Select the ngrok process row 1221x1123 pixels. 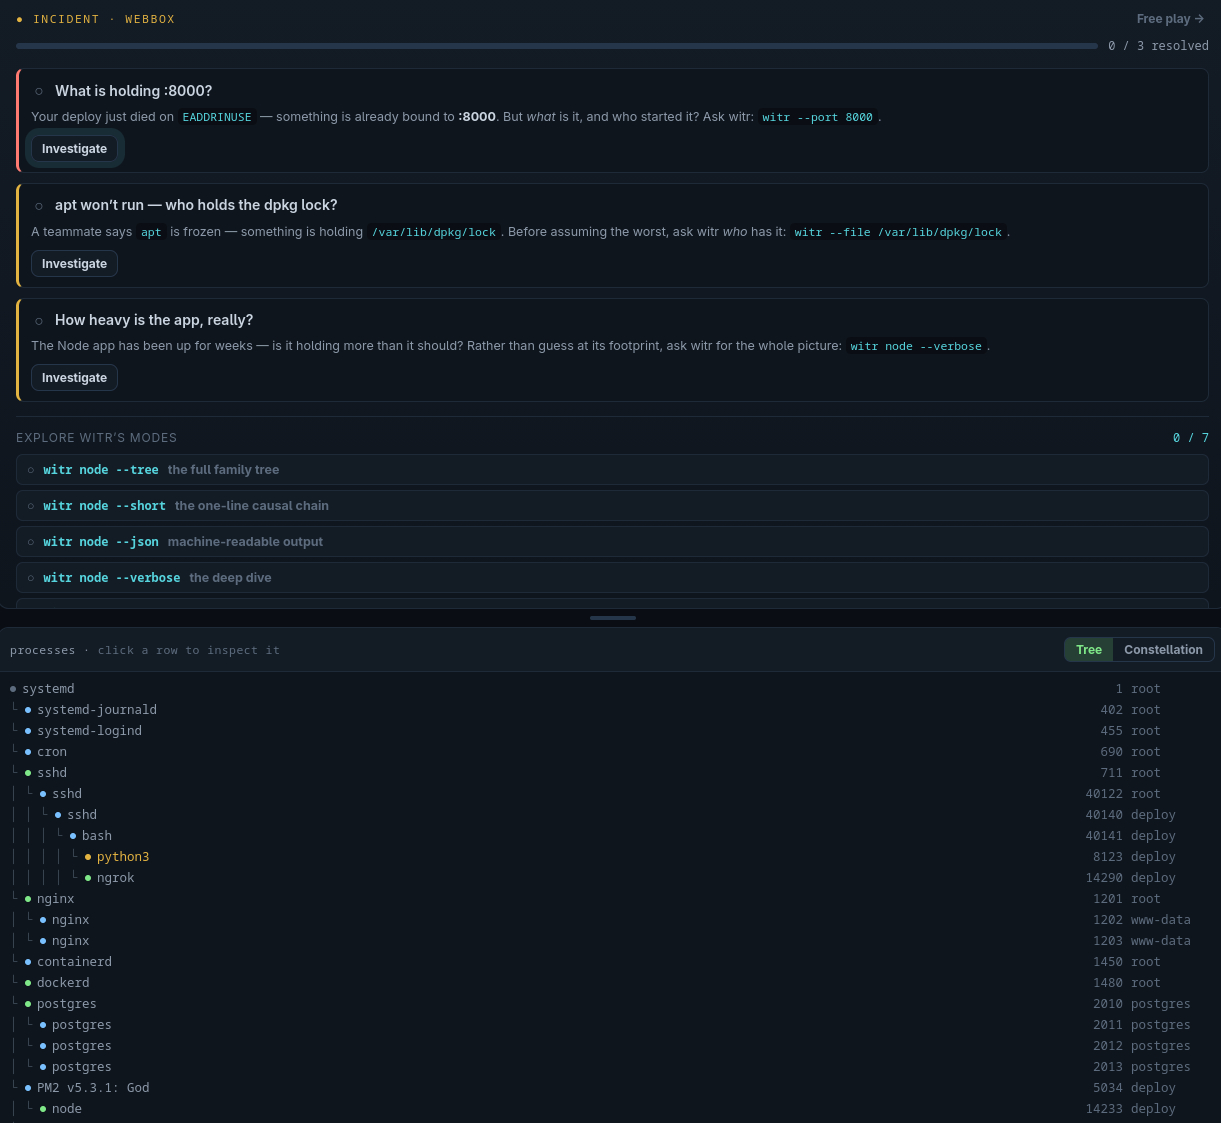coord(610,878)
